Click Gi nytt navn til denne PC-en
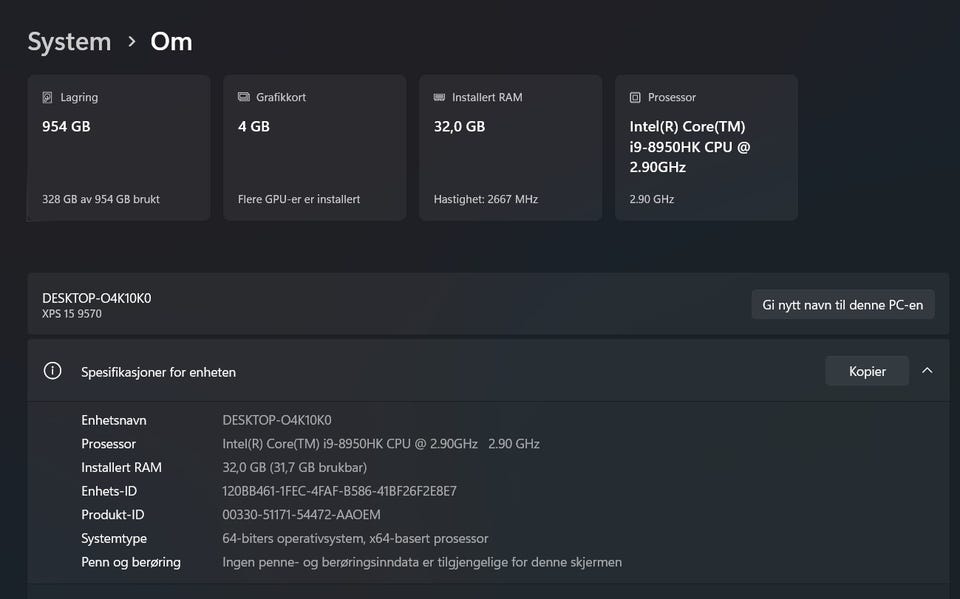 pos(842,305)
